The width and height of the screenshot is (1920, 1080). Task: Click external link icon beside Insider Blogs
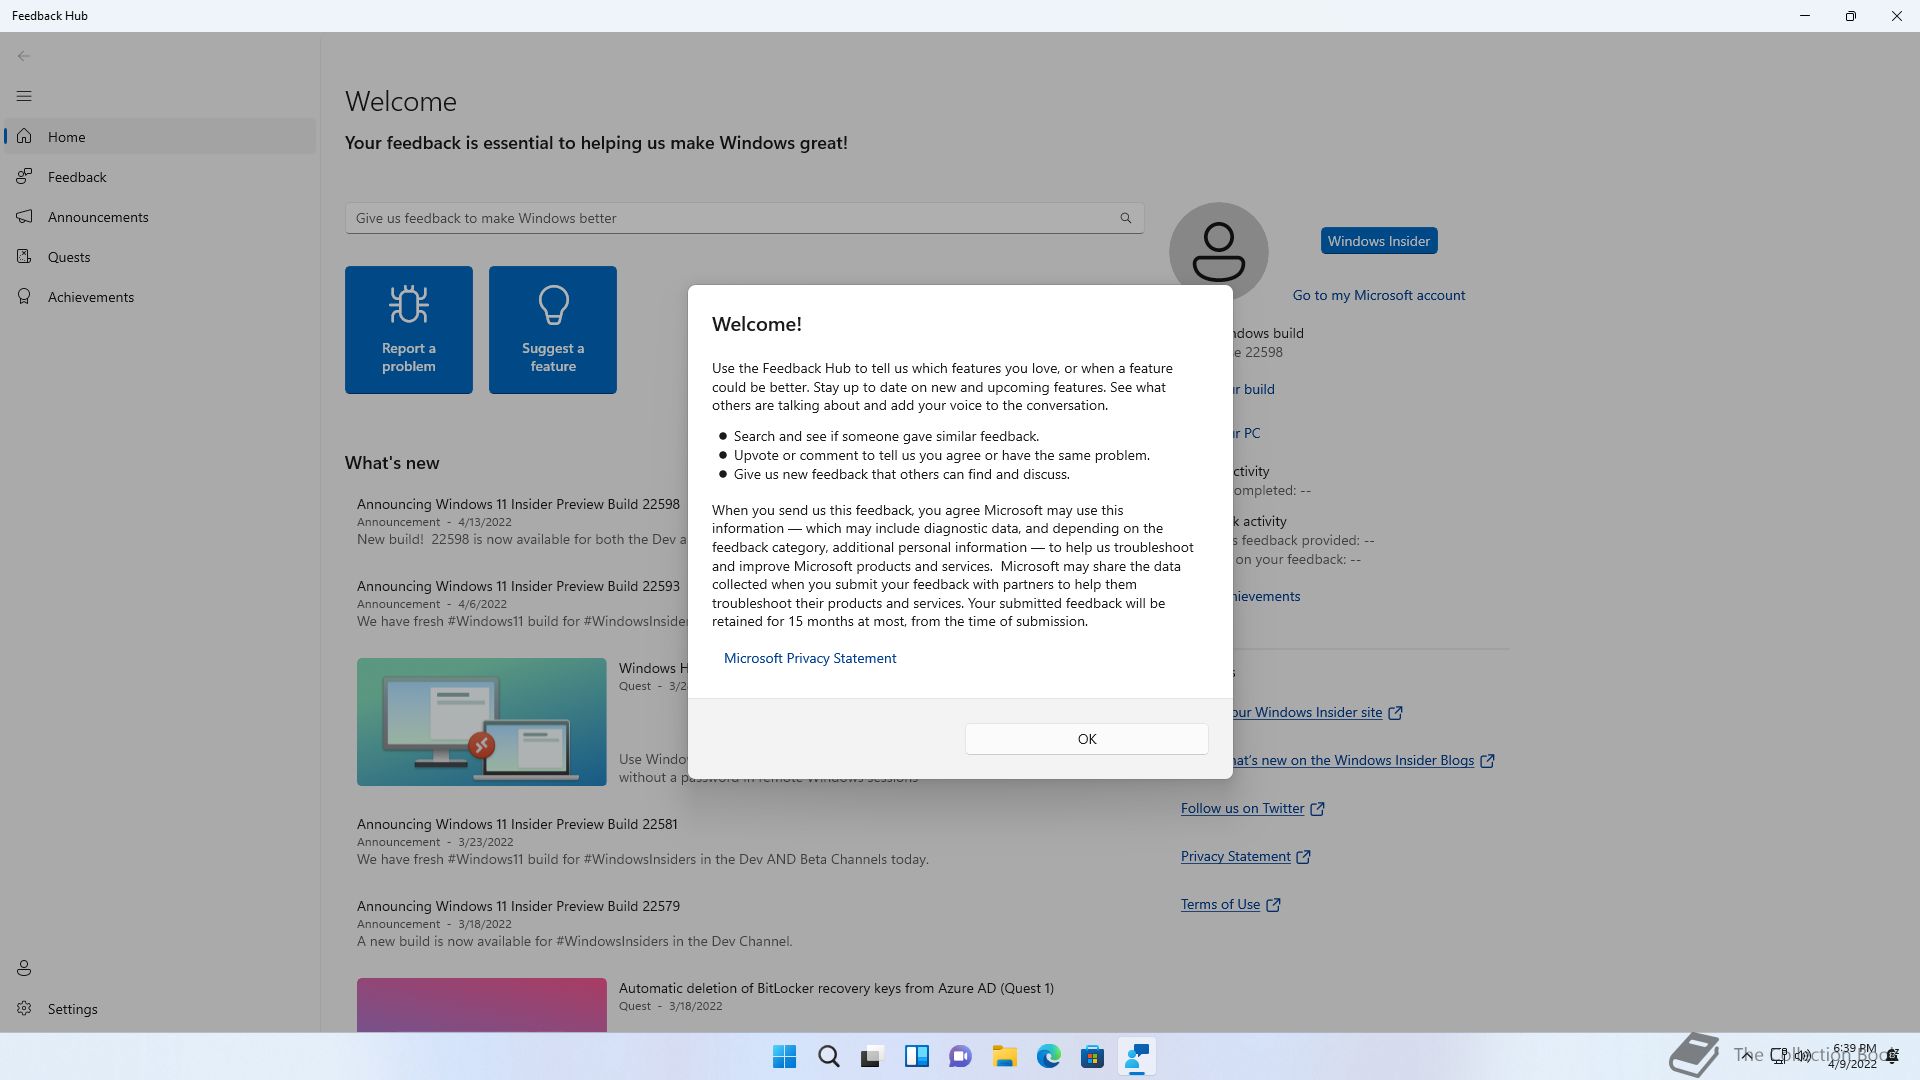(x=1487, y=761)
